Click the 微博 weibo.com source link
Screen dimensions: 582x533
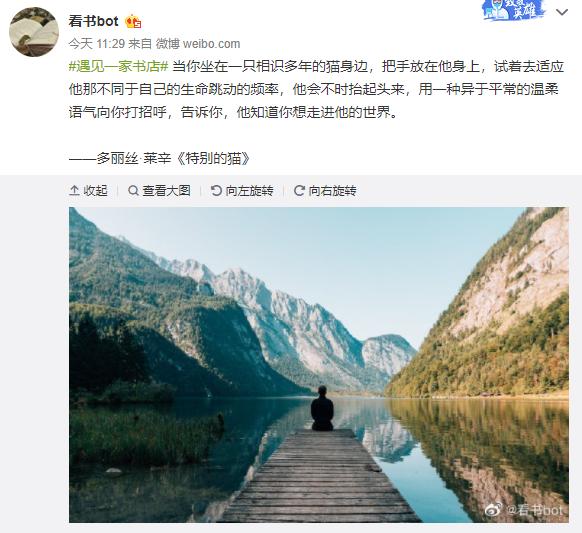[x=198, y=44]
